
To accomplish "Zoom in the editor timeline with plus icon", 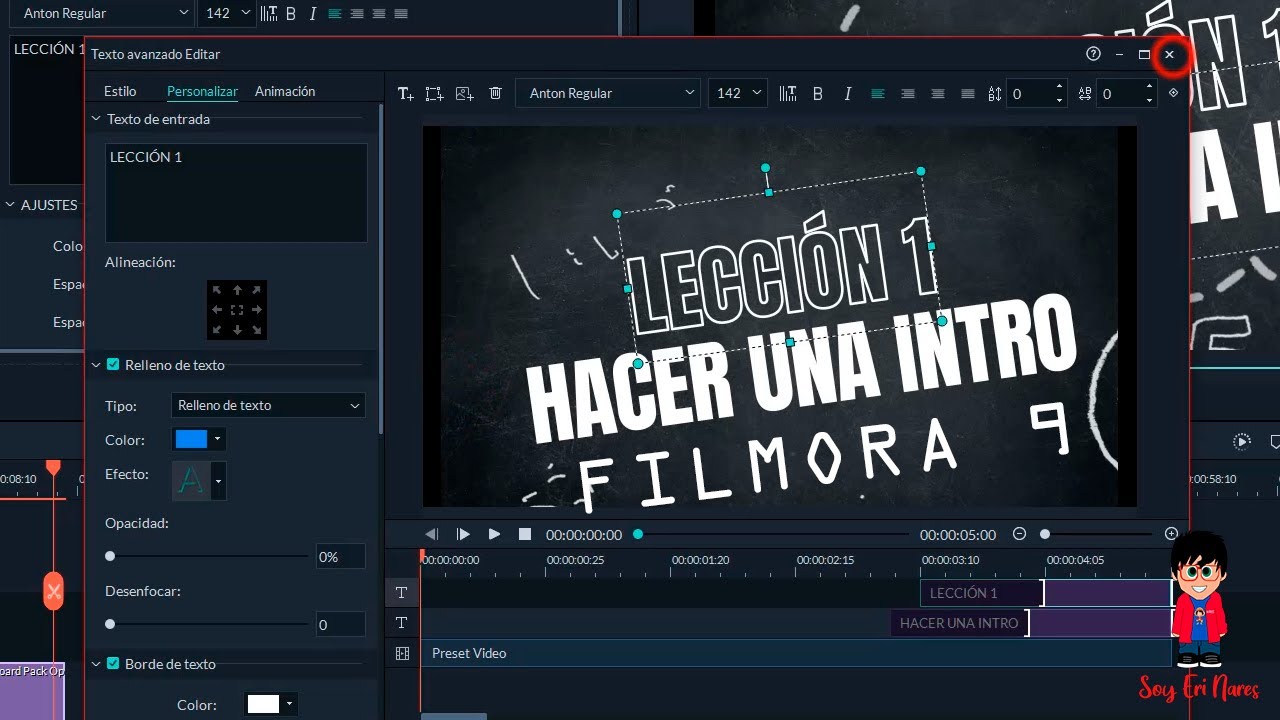I will click(x=1171, y=534).
